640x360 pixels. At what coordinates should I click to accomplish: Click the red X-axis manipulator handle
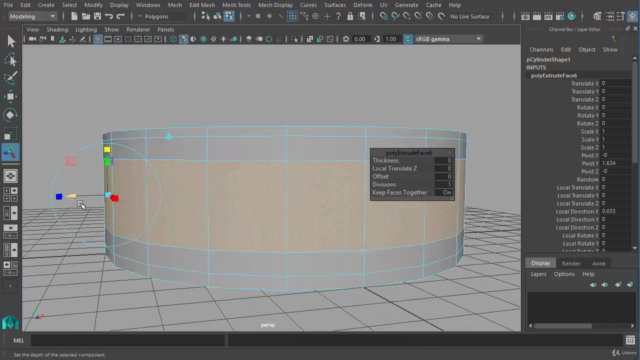(114, 198)
